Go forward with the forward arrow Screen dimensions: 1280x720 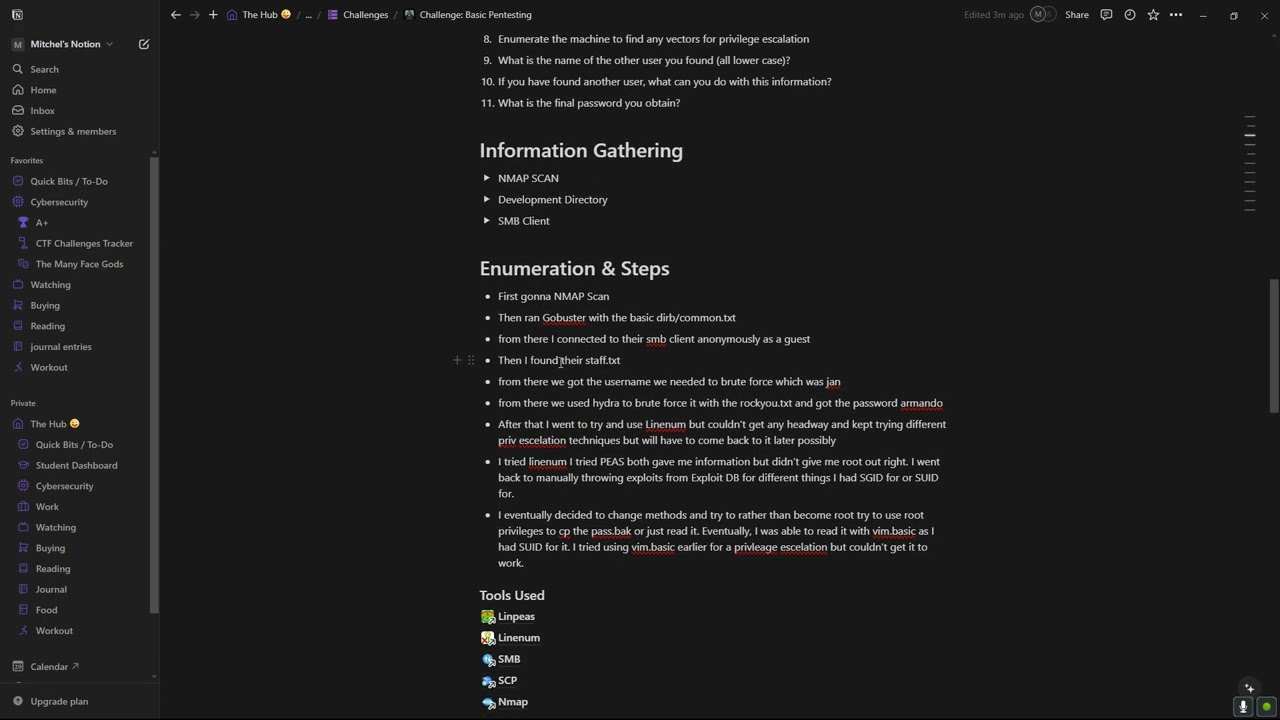click(195, 15)
